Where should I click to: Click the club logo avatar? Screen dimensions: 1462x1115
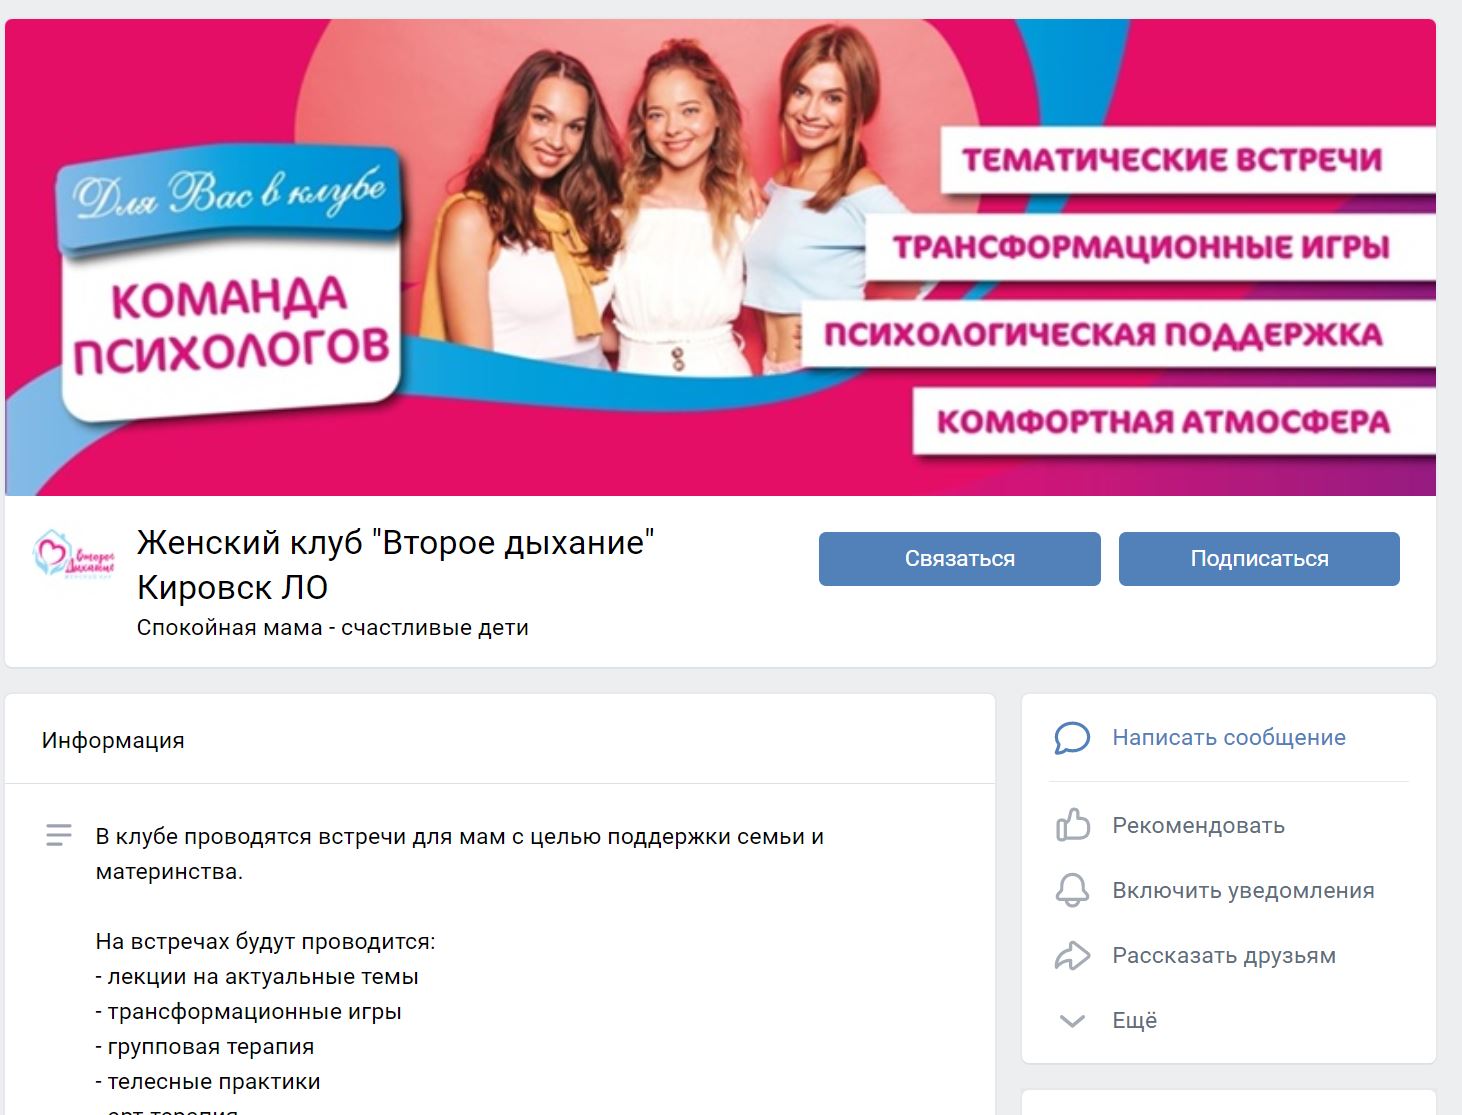74,554
